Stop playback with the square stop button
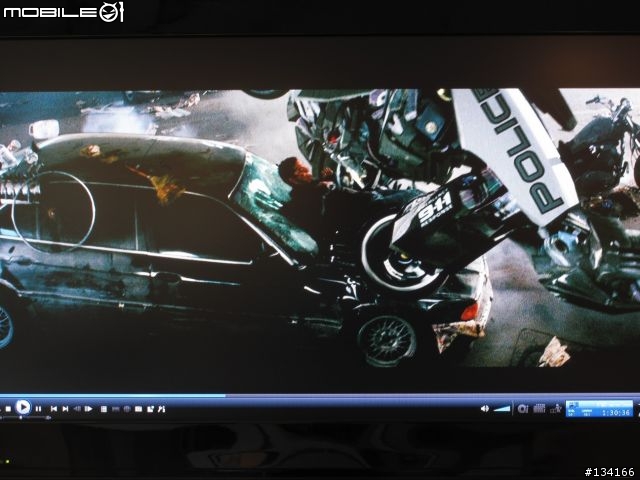Viewport: 640px width, 480px height. click(x=9, y=409)
